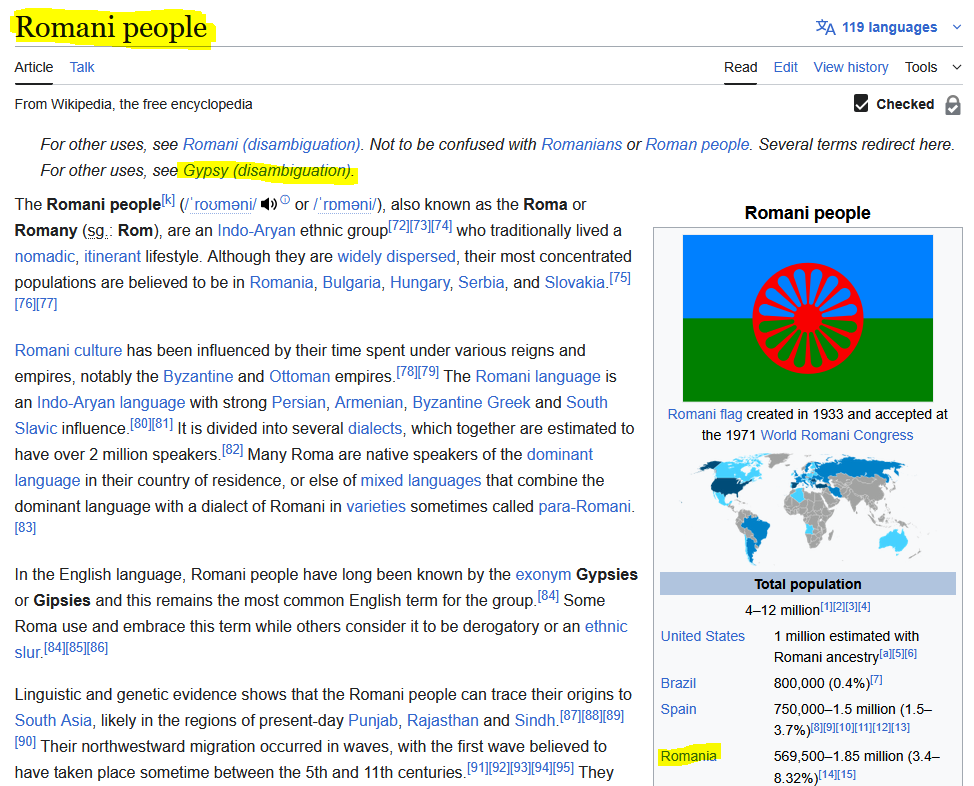974x786 pixels.
Task: Jump to footnote [k] after Romani people
Action: pos(168,200)
